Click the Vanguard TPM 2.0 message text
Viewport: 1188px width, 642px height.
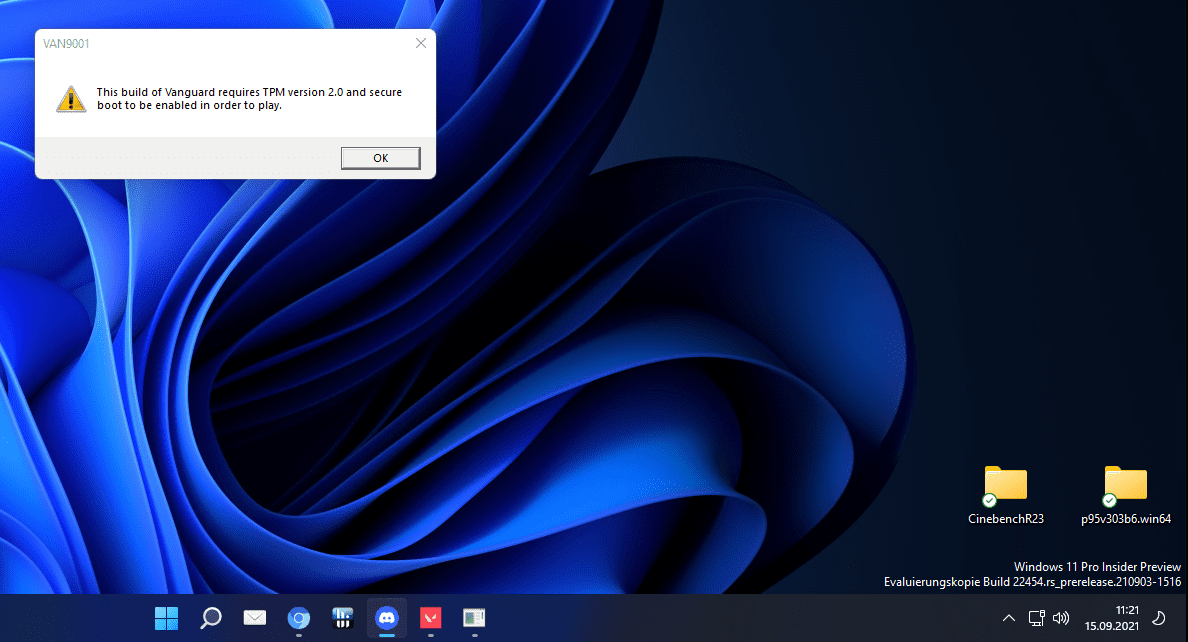pos(249,99)
